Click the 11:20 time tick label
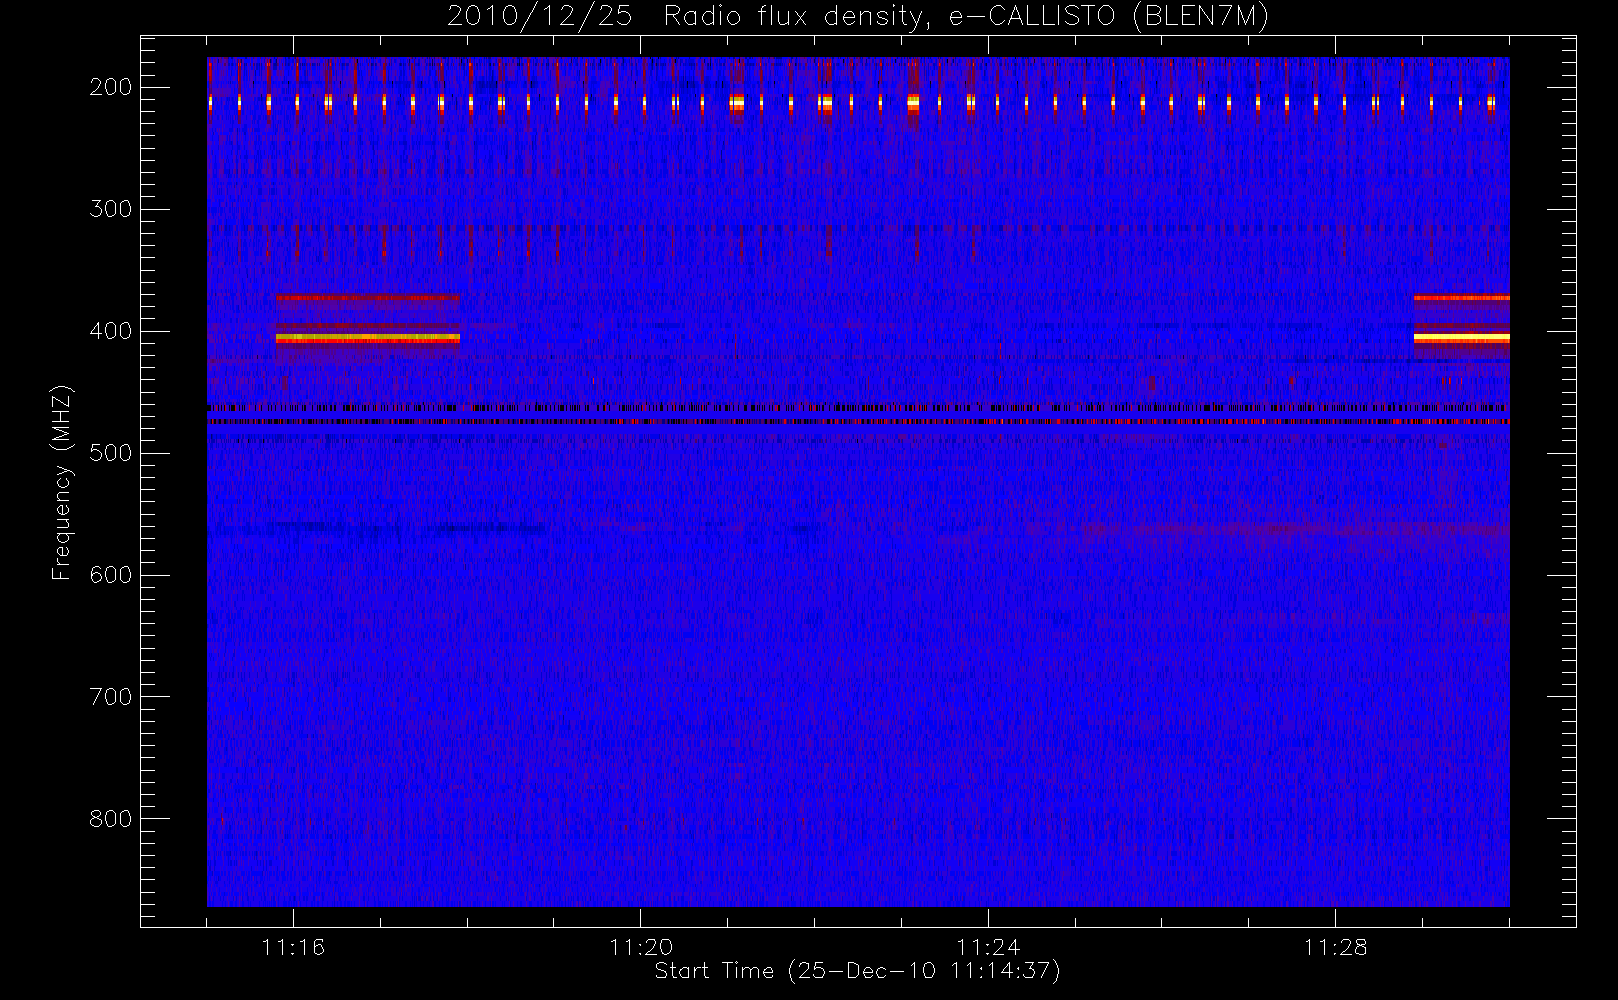Viewport: 1618px width, 1000px height. click(x=640, y=946)
